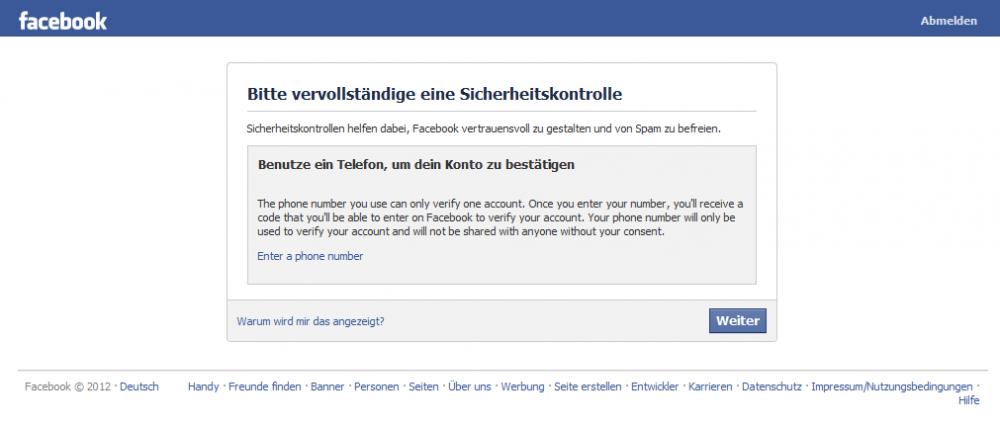This screenshot has height=428, width=1000.
Task: Click the Werbung footer link
Action: click(x=522, y=387)
